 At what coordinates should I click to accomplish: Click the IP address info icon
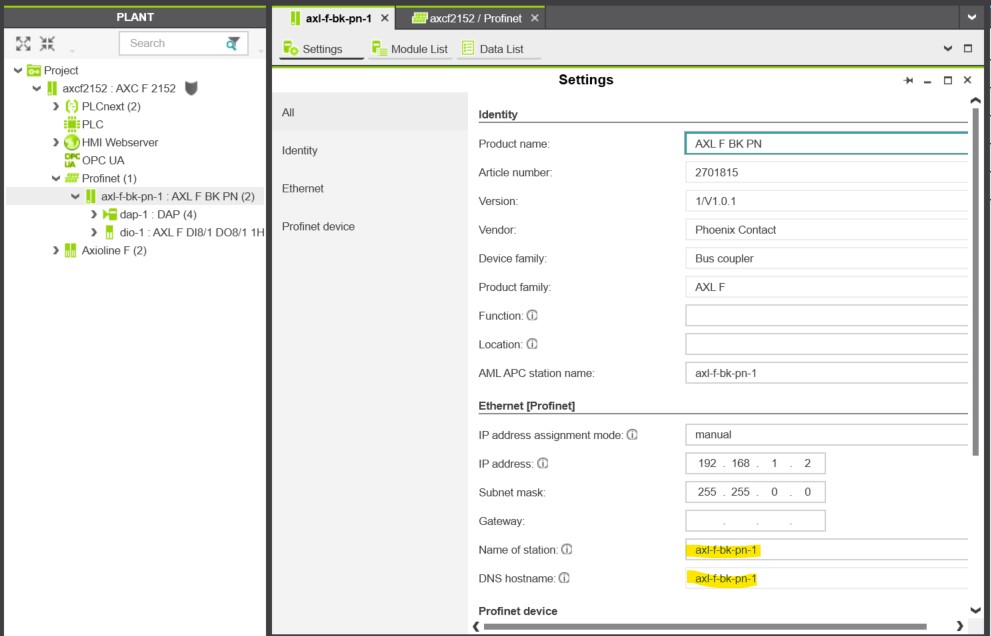543,463
